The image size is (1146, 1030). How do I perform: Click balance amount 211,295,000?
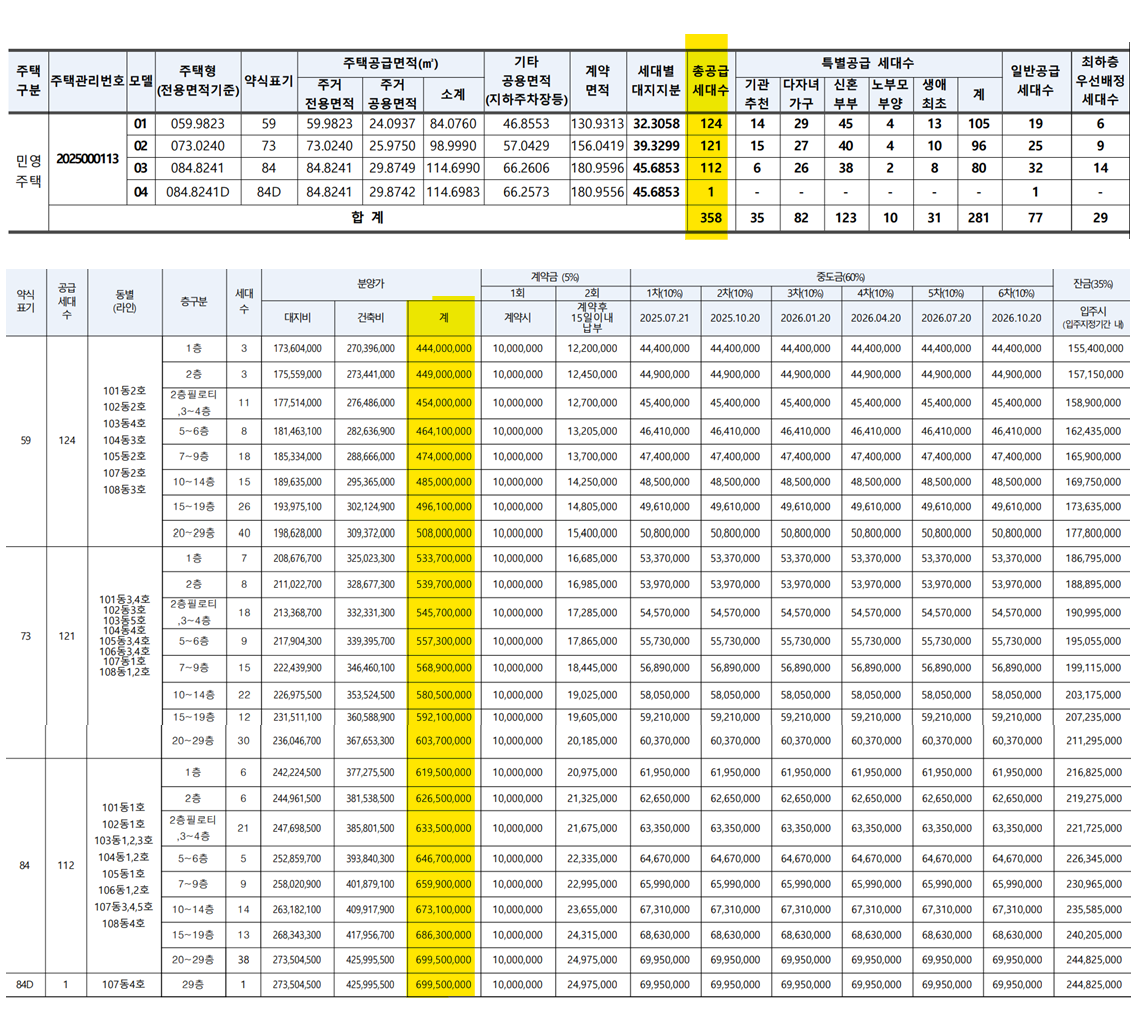[1094, 741]
